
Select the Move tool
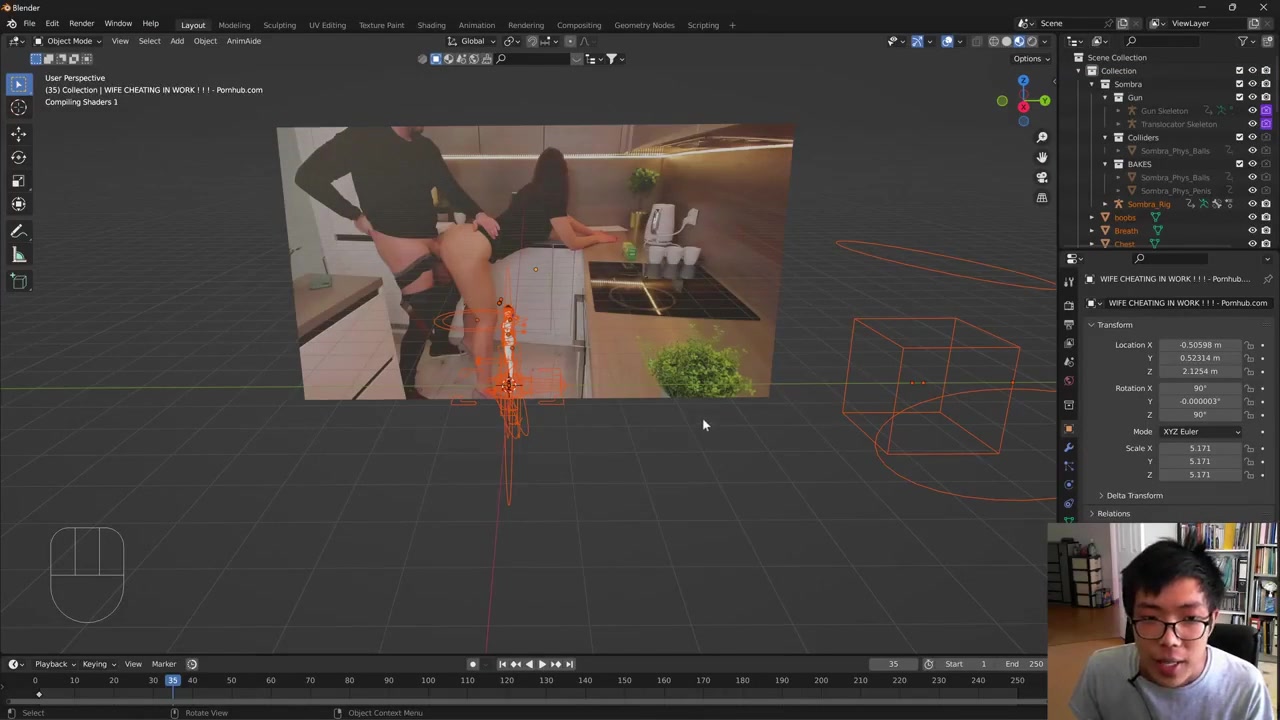coord(18,133)
